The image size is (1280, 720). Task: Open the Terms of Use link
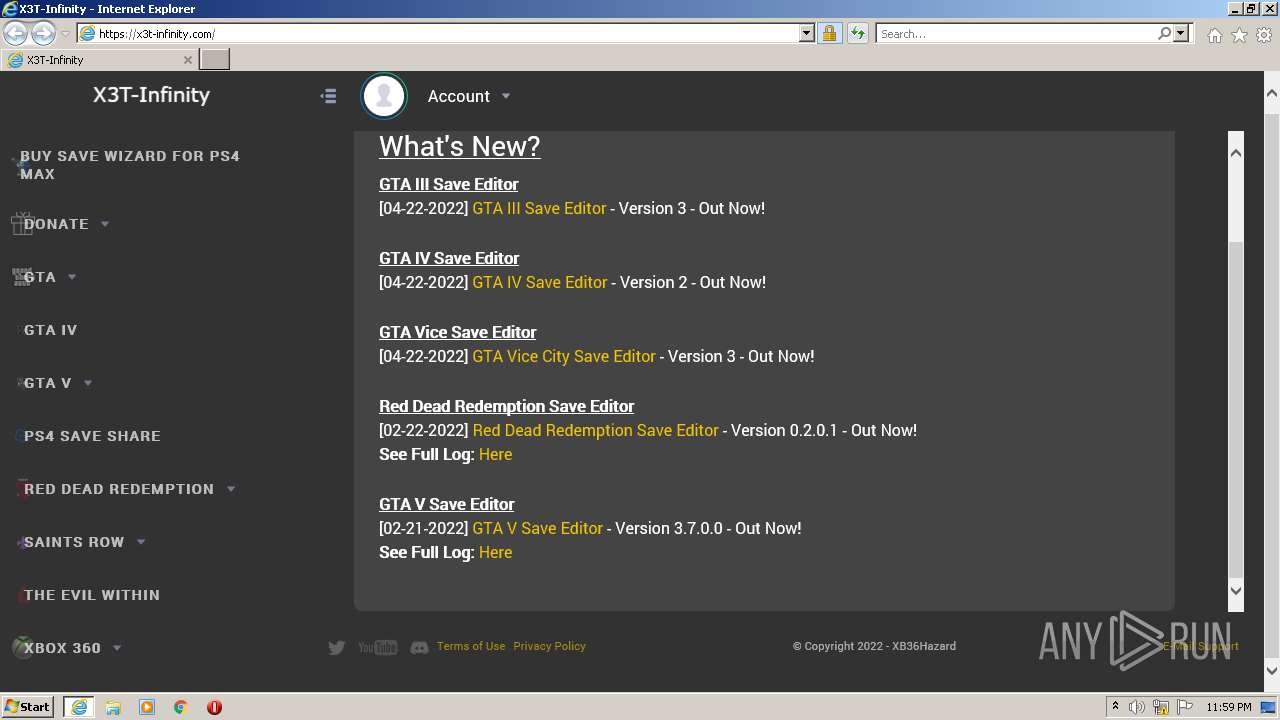point(471,646)
